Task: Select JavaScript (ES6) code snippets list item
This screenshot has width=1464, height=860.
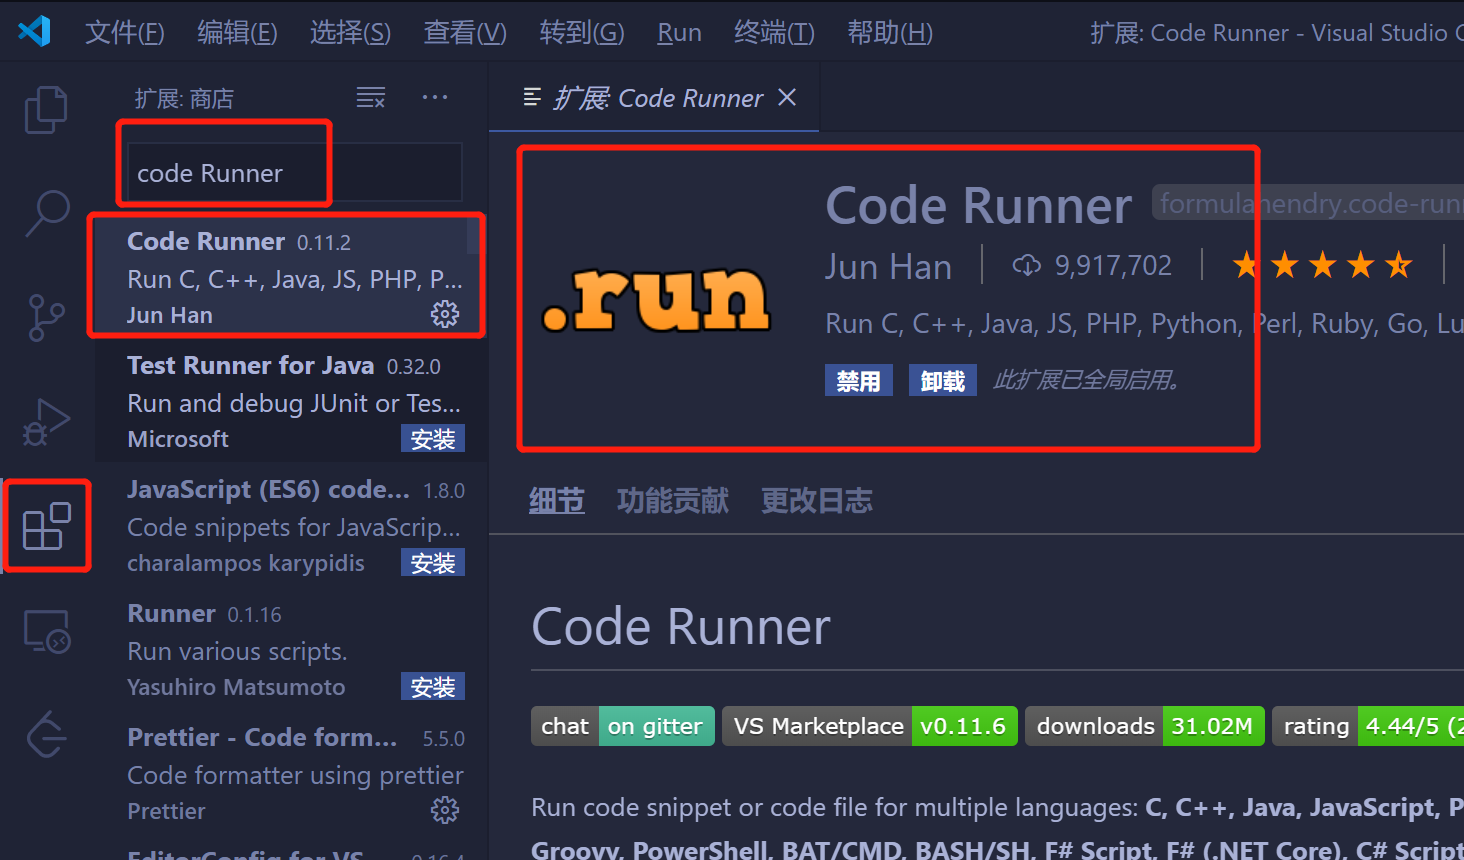Action: [x=292, y=525]
